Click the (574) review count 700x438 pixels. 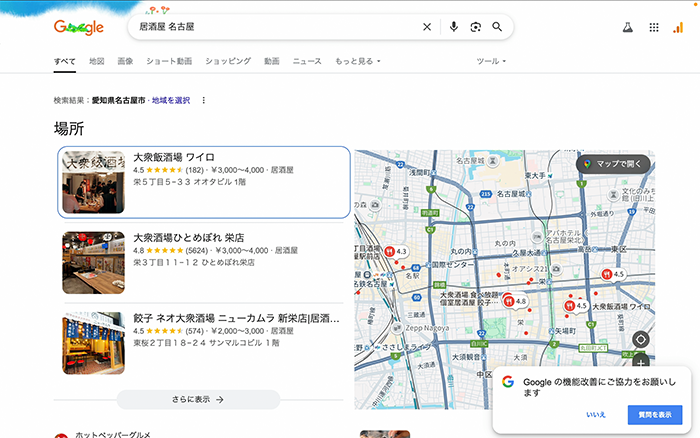tap(195, 331)
